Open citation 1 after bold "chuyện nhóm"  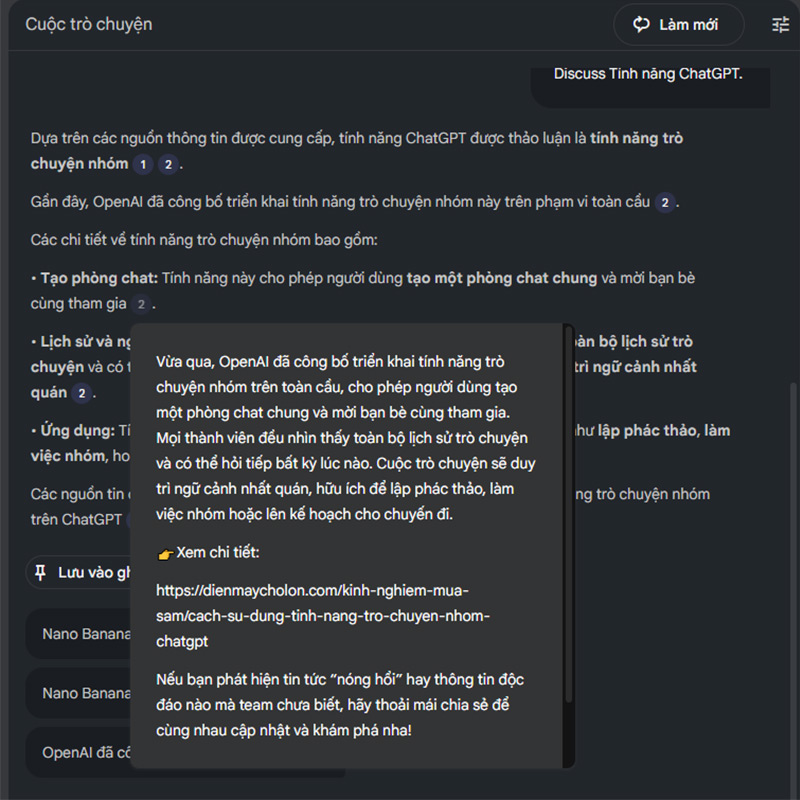pos(144,165)
